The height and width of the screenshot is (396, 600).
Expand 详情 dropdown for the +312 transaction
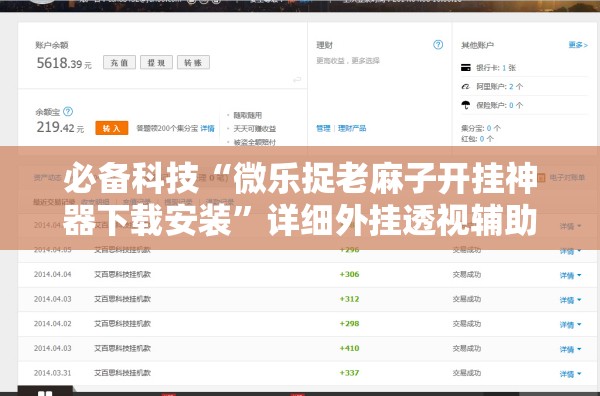570,300
